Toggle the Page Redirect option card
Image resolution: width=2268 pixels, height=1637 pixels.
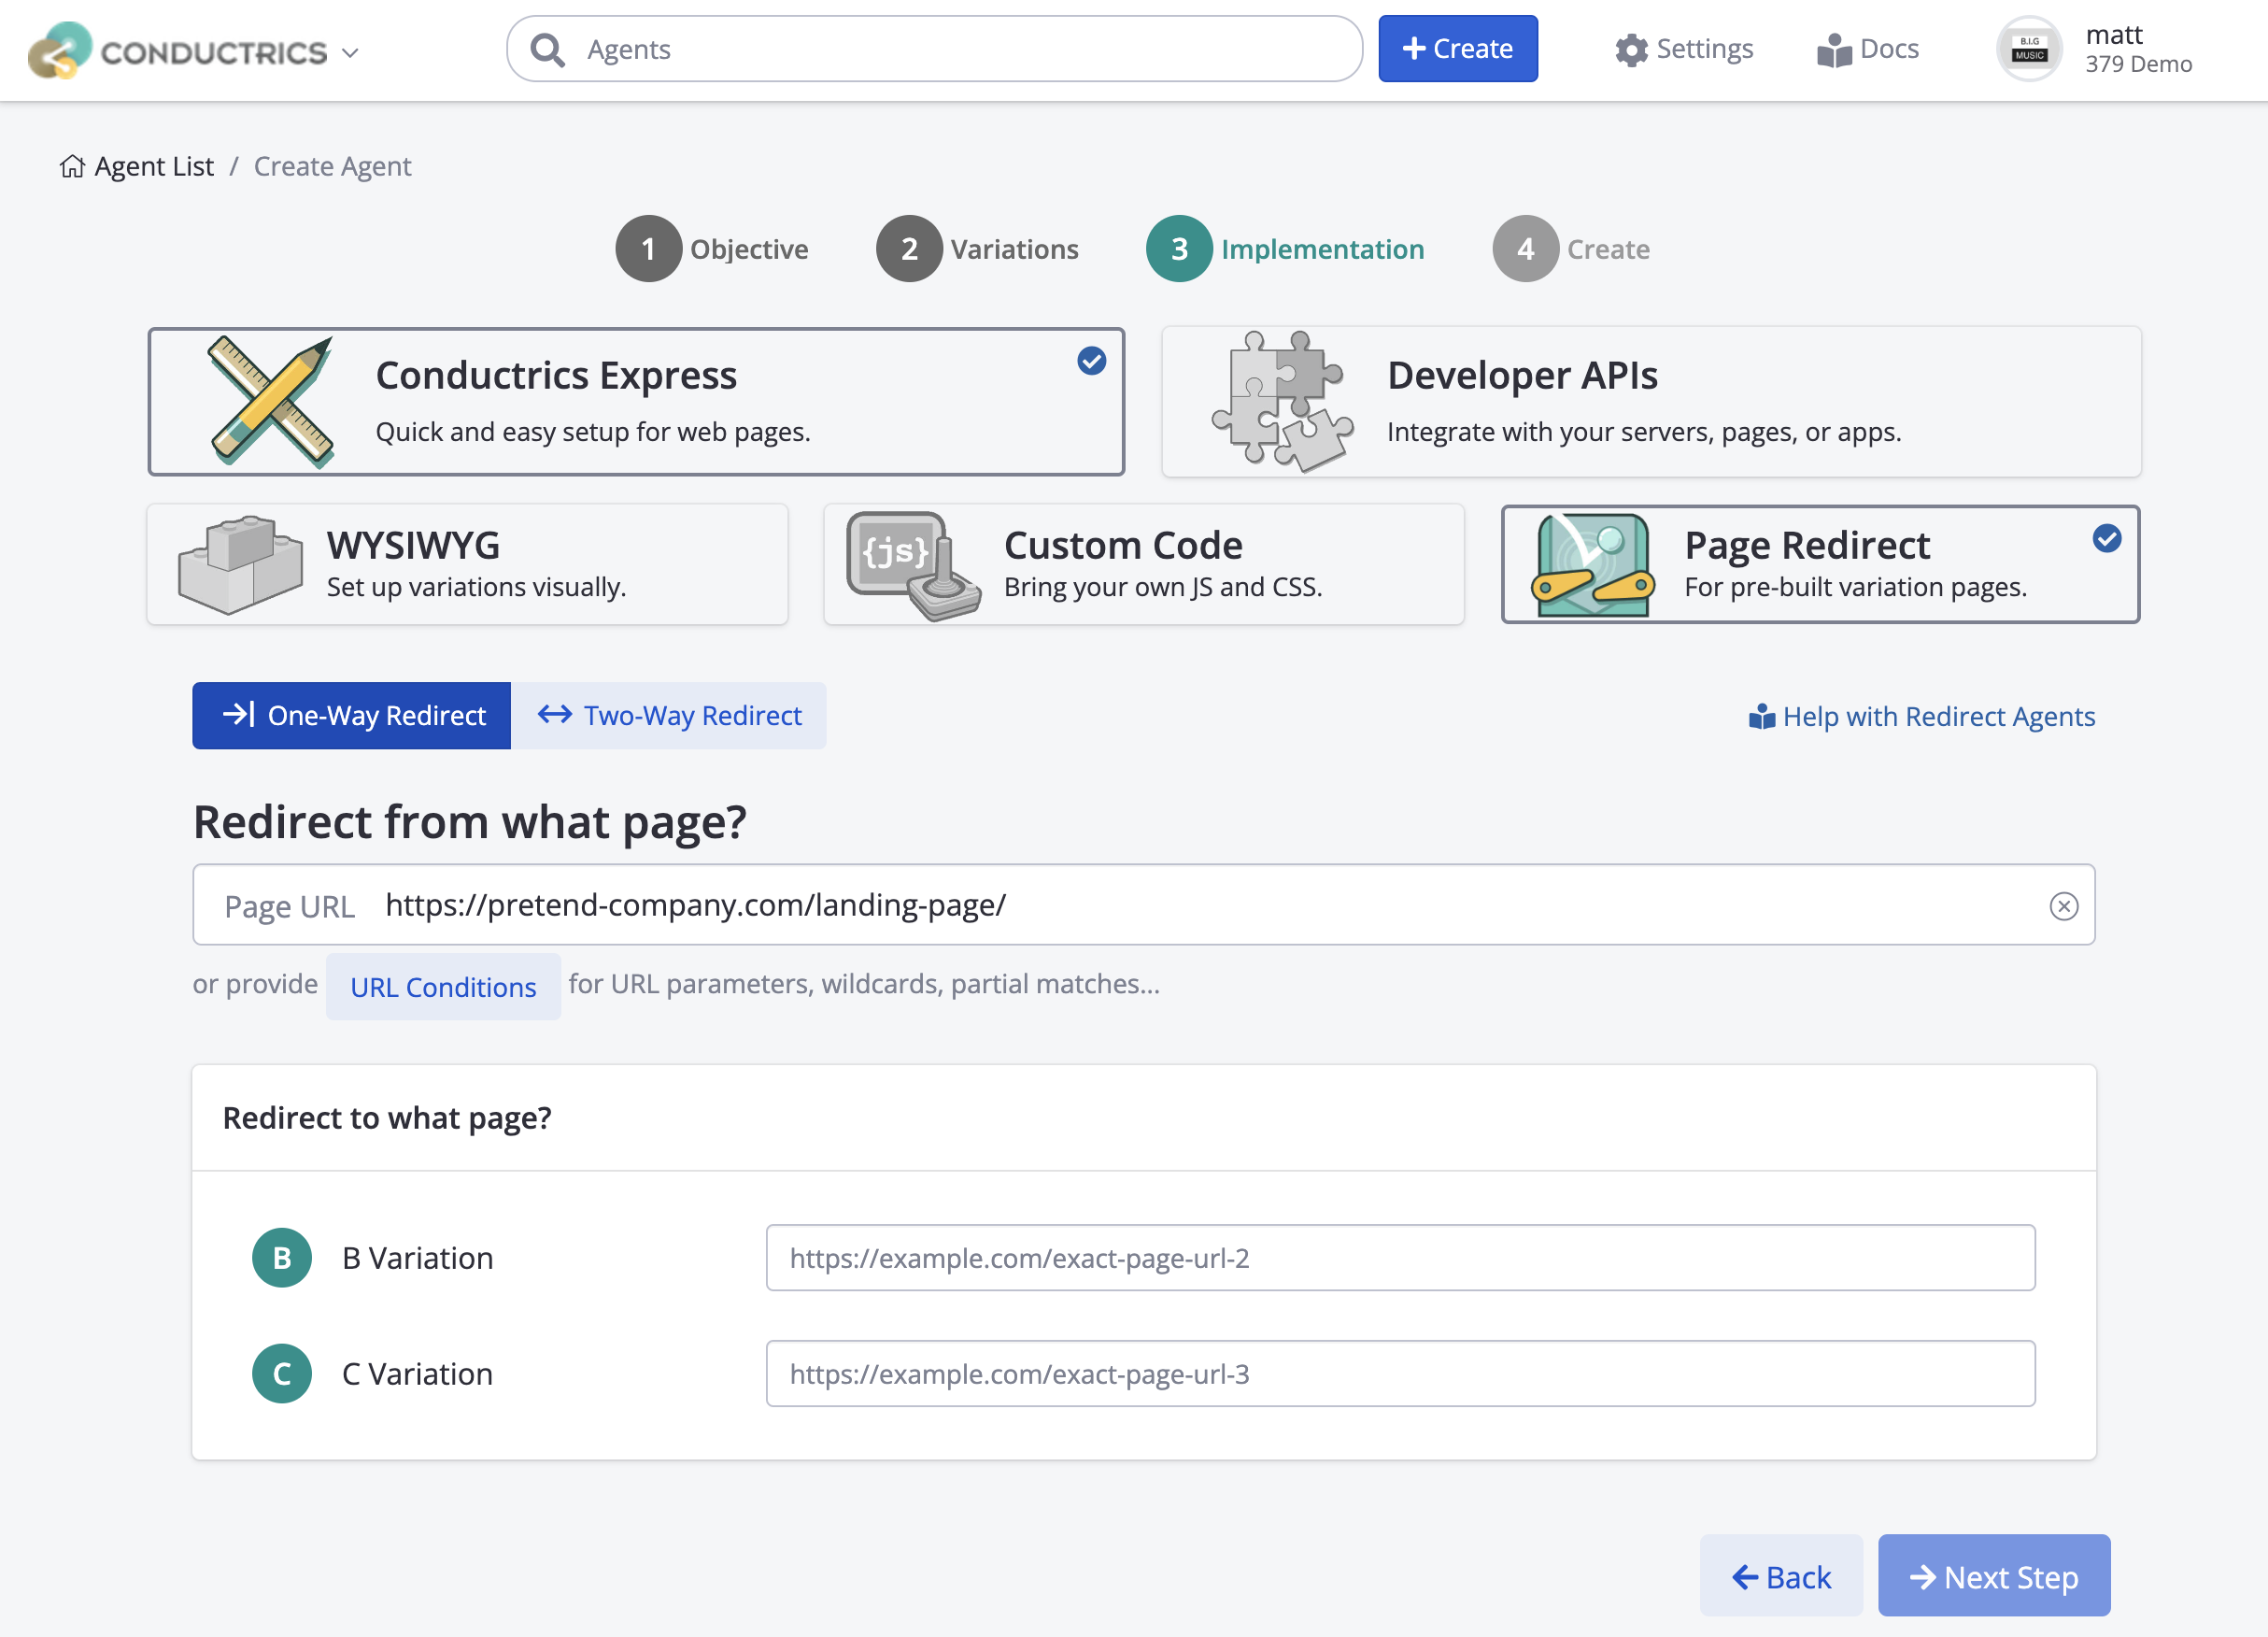pyautogui.click(x=1819, y=565)
